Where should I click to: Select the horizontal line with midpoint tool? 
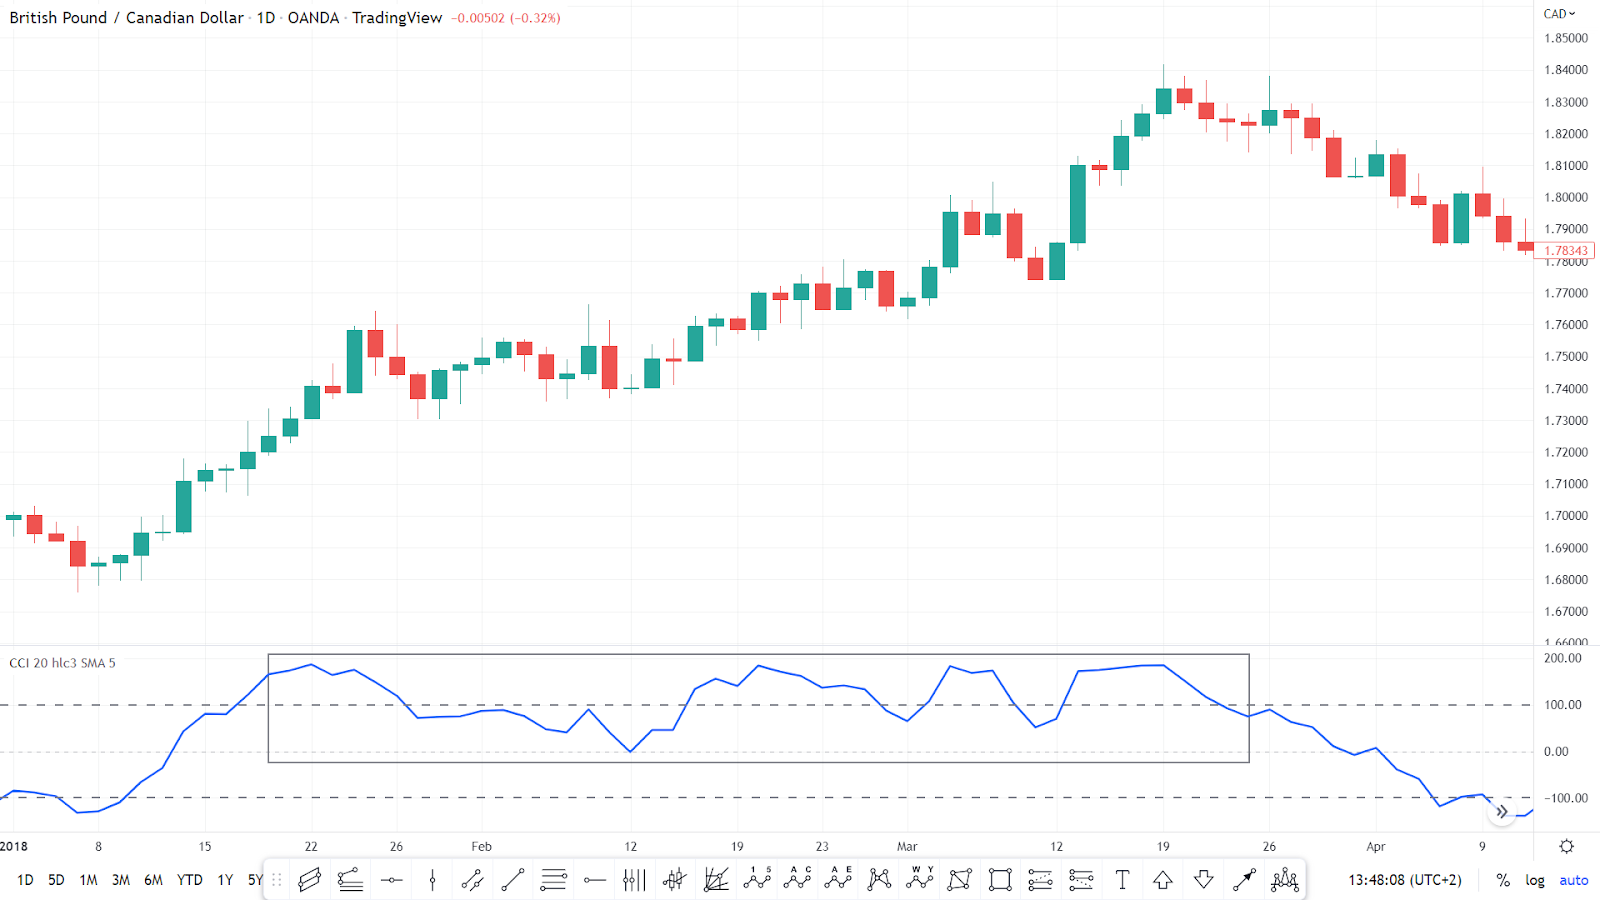tap(391, 880)
